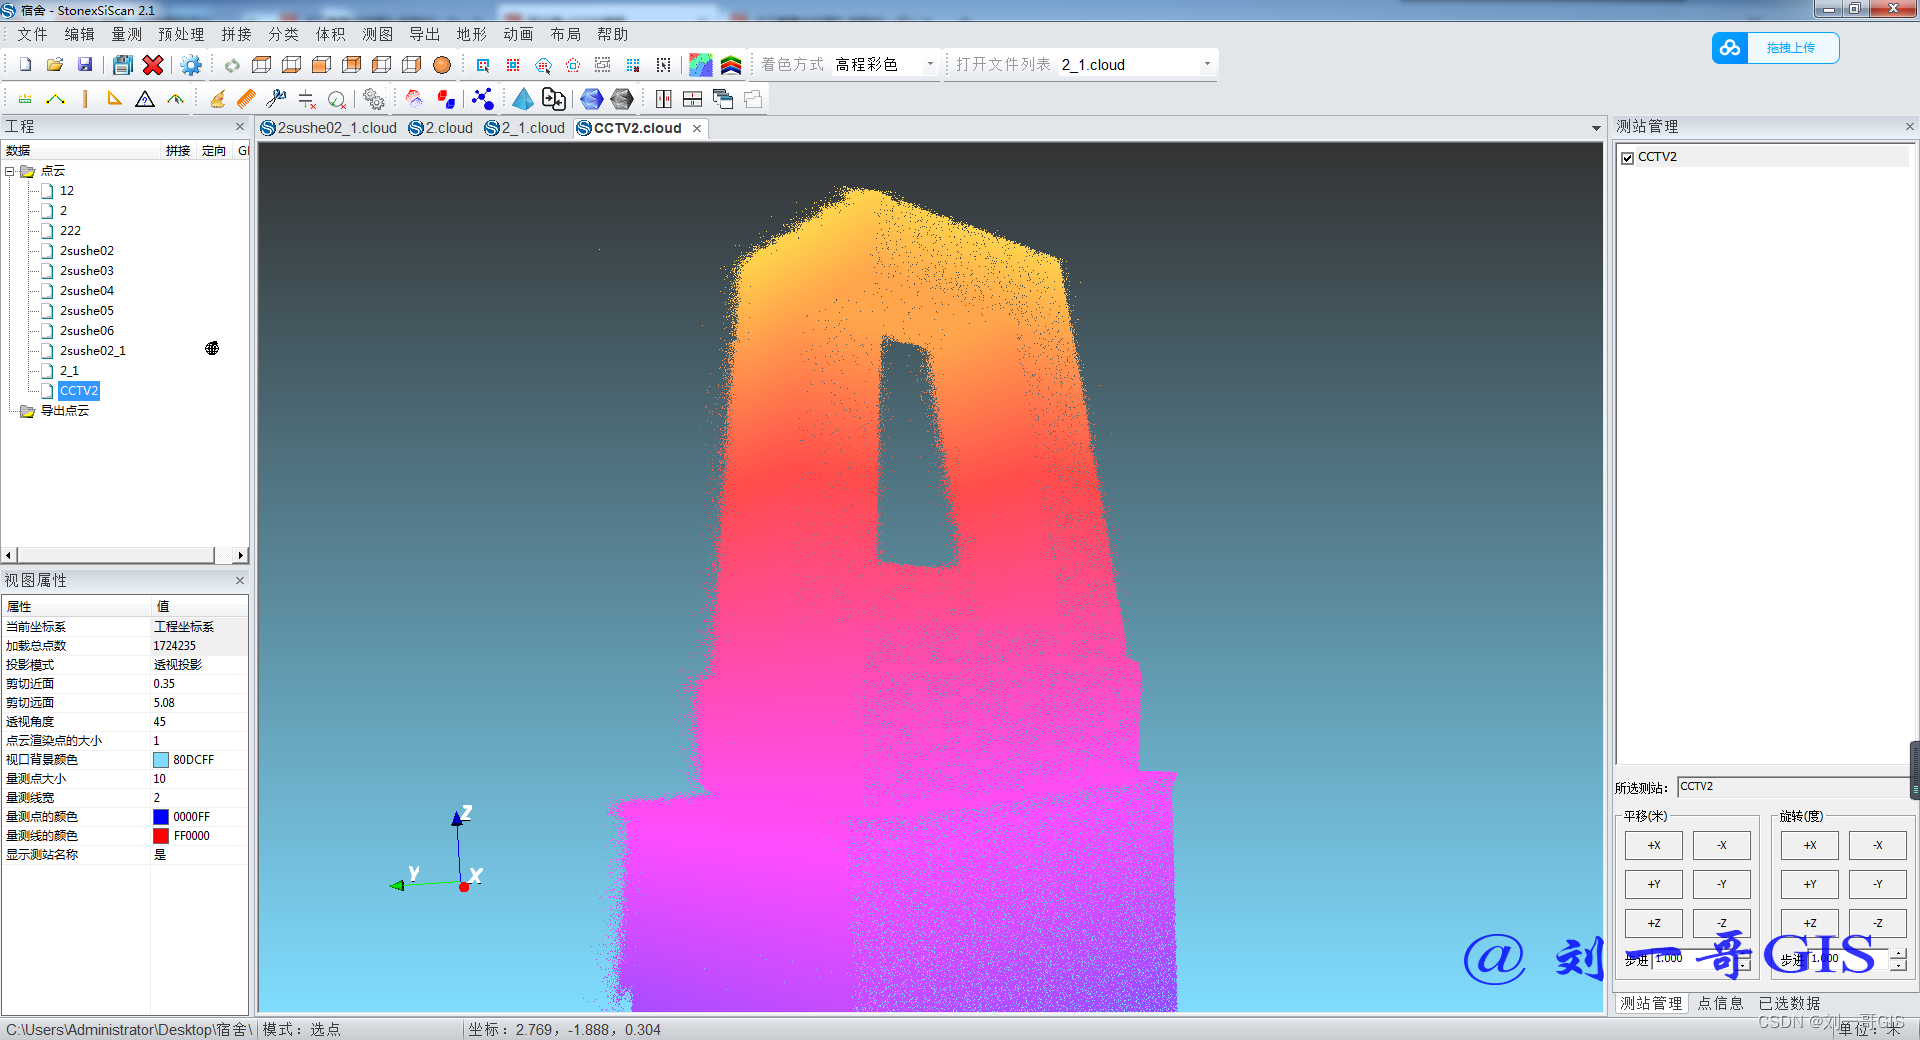The width and height of the screenshot is (1920, 1040).
Task: Click the globe icon beside 2sushe02_1
Action: click(212, 348)
